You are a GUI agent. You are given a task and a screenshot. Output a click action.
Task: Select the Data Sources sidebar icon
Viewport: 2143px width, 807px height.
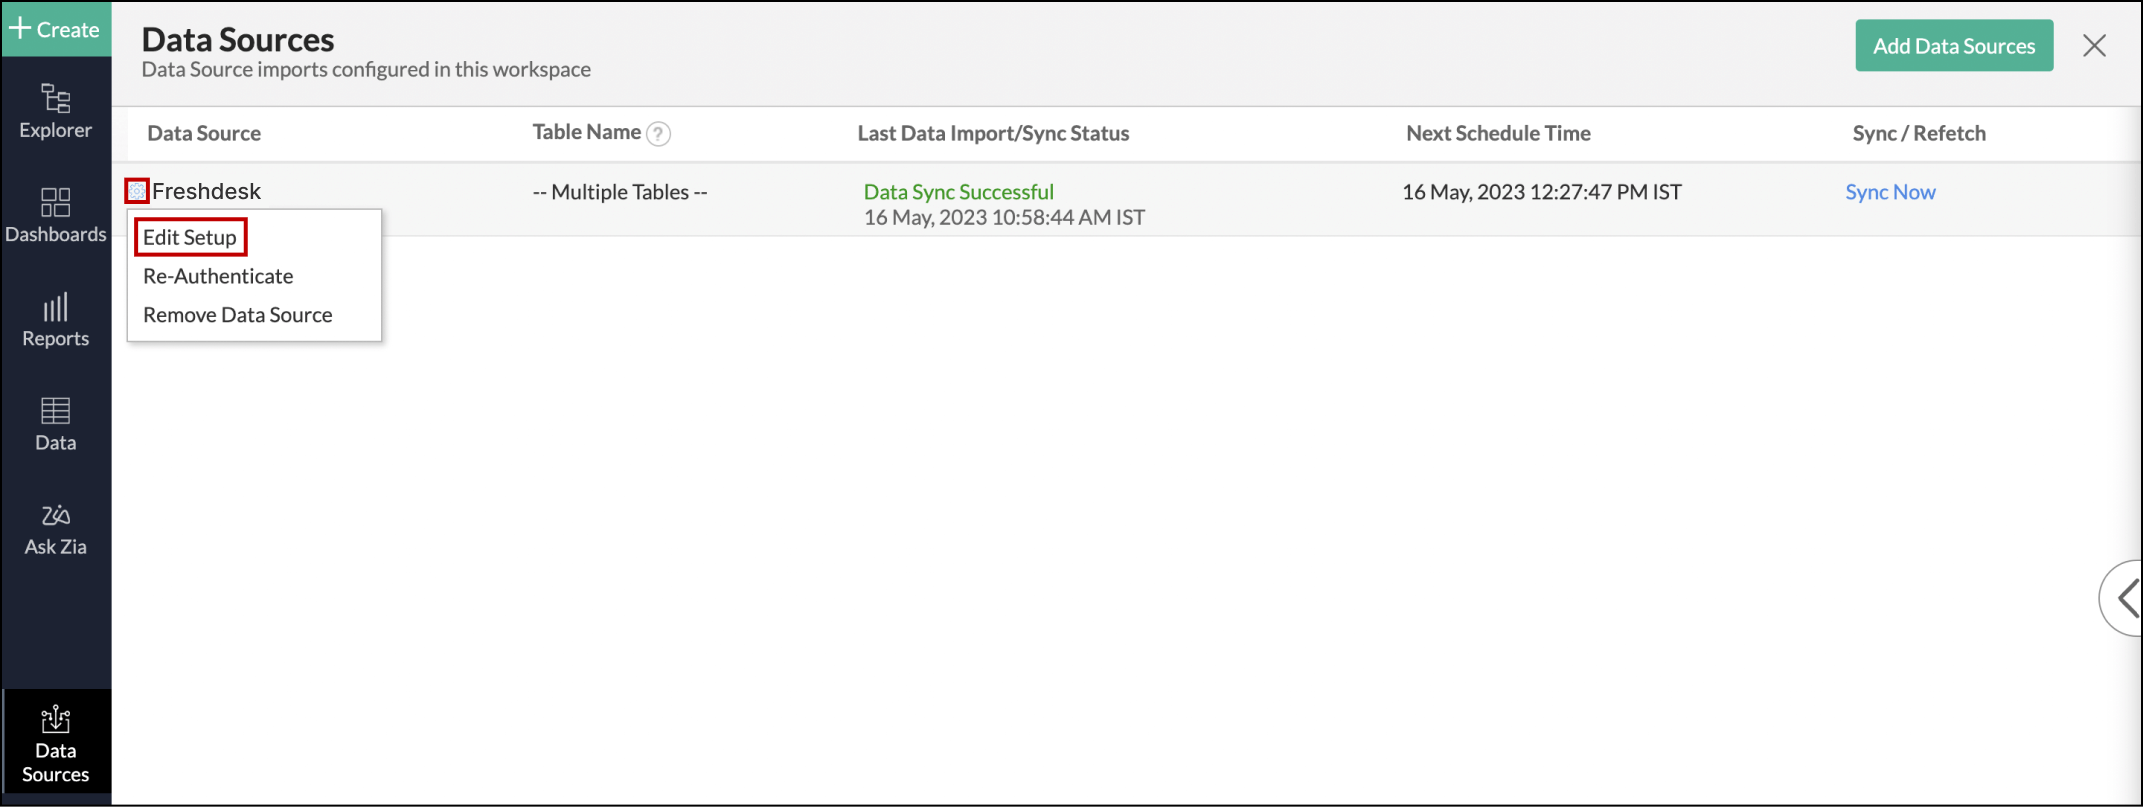[55, 744]
